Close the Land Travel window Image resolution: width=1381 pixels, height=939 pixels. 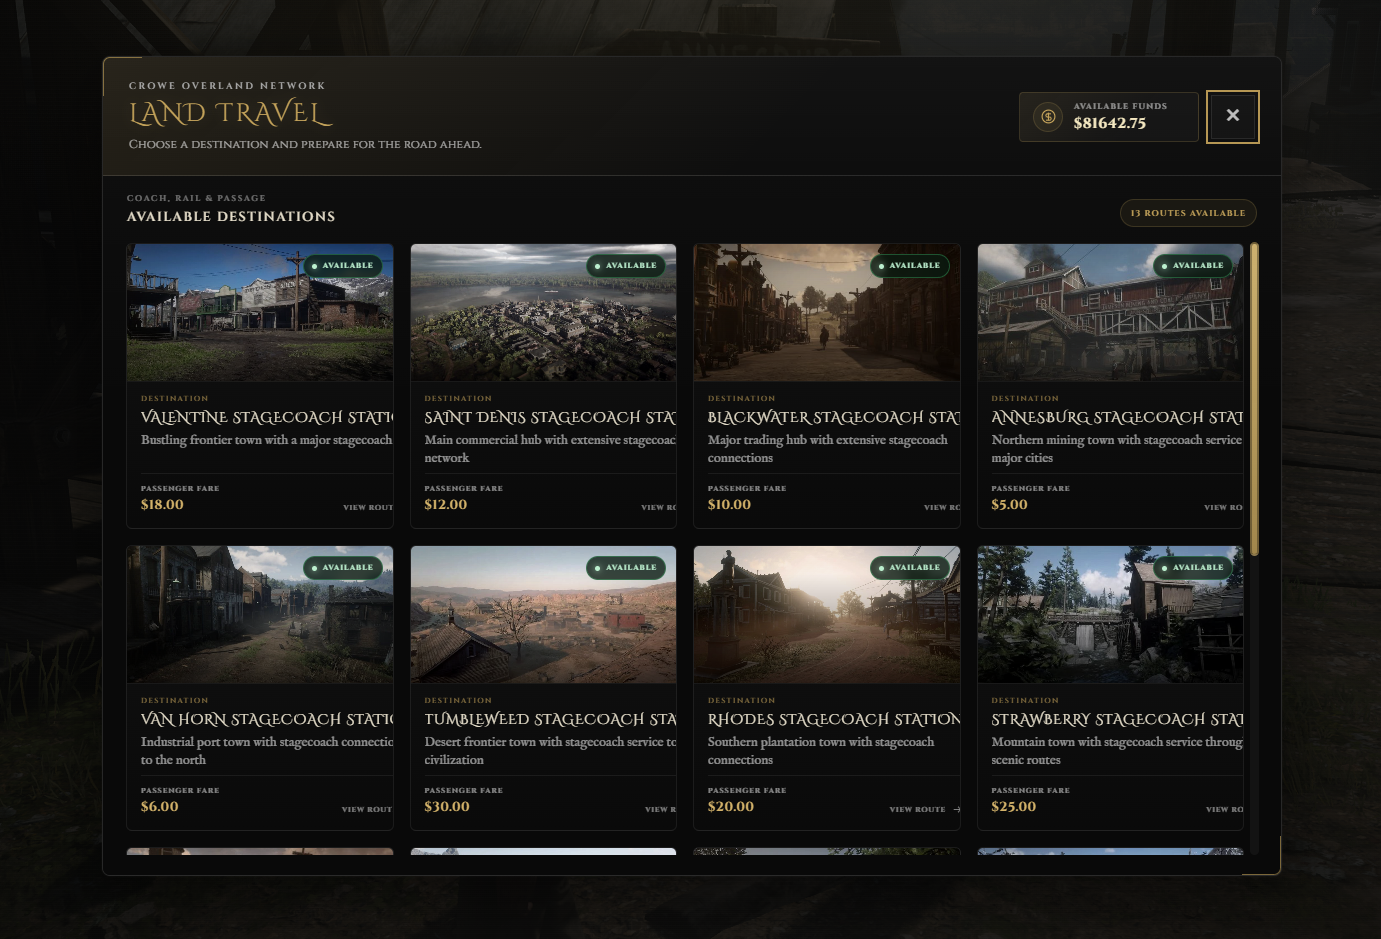pos(1232,116)
